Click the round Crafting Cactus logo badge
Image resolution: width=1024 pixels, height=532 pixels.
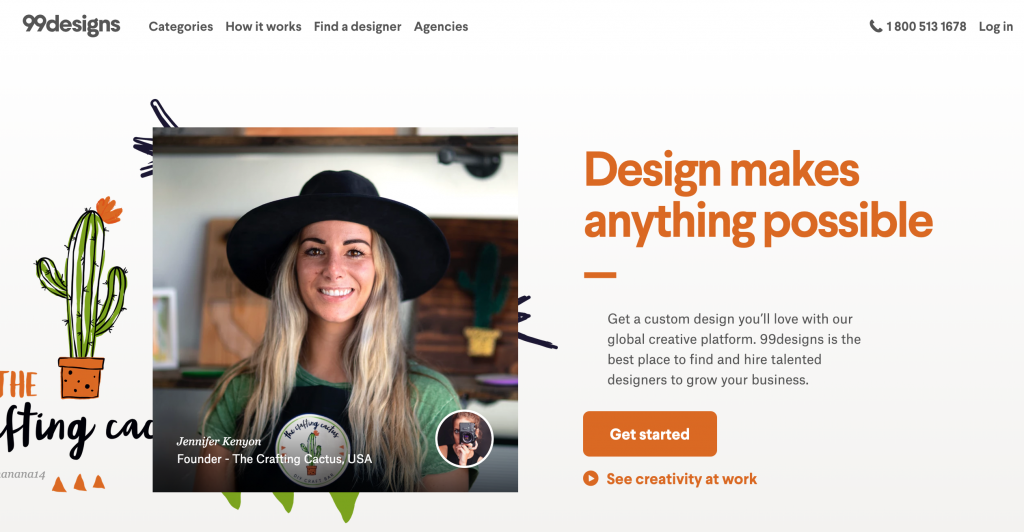pyautogui.click(x=312, y=449)
